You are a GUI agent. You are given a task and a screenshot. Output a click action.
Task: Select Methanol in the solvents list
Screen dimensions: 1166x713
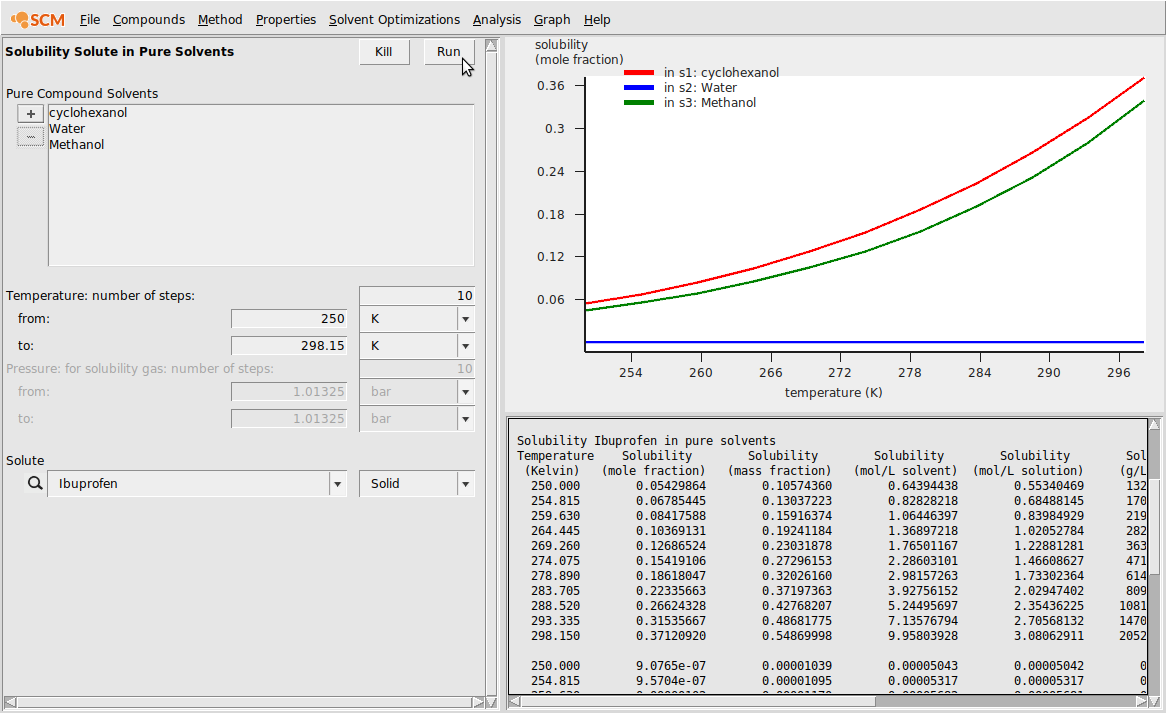click(77, 144)
